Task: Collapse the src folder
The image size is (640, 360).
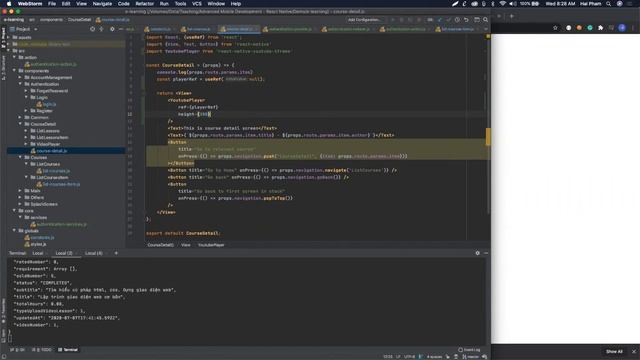Action: point(9,51)
